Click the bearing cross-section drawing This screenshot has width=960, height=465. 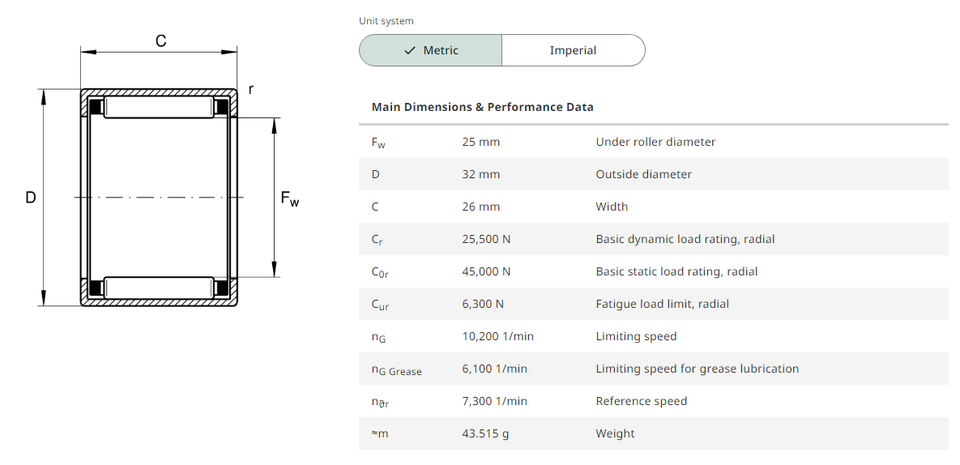[x=160, y=197]
